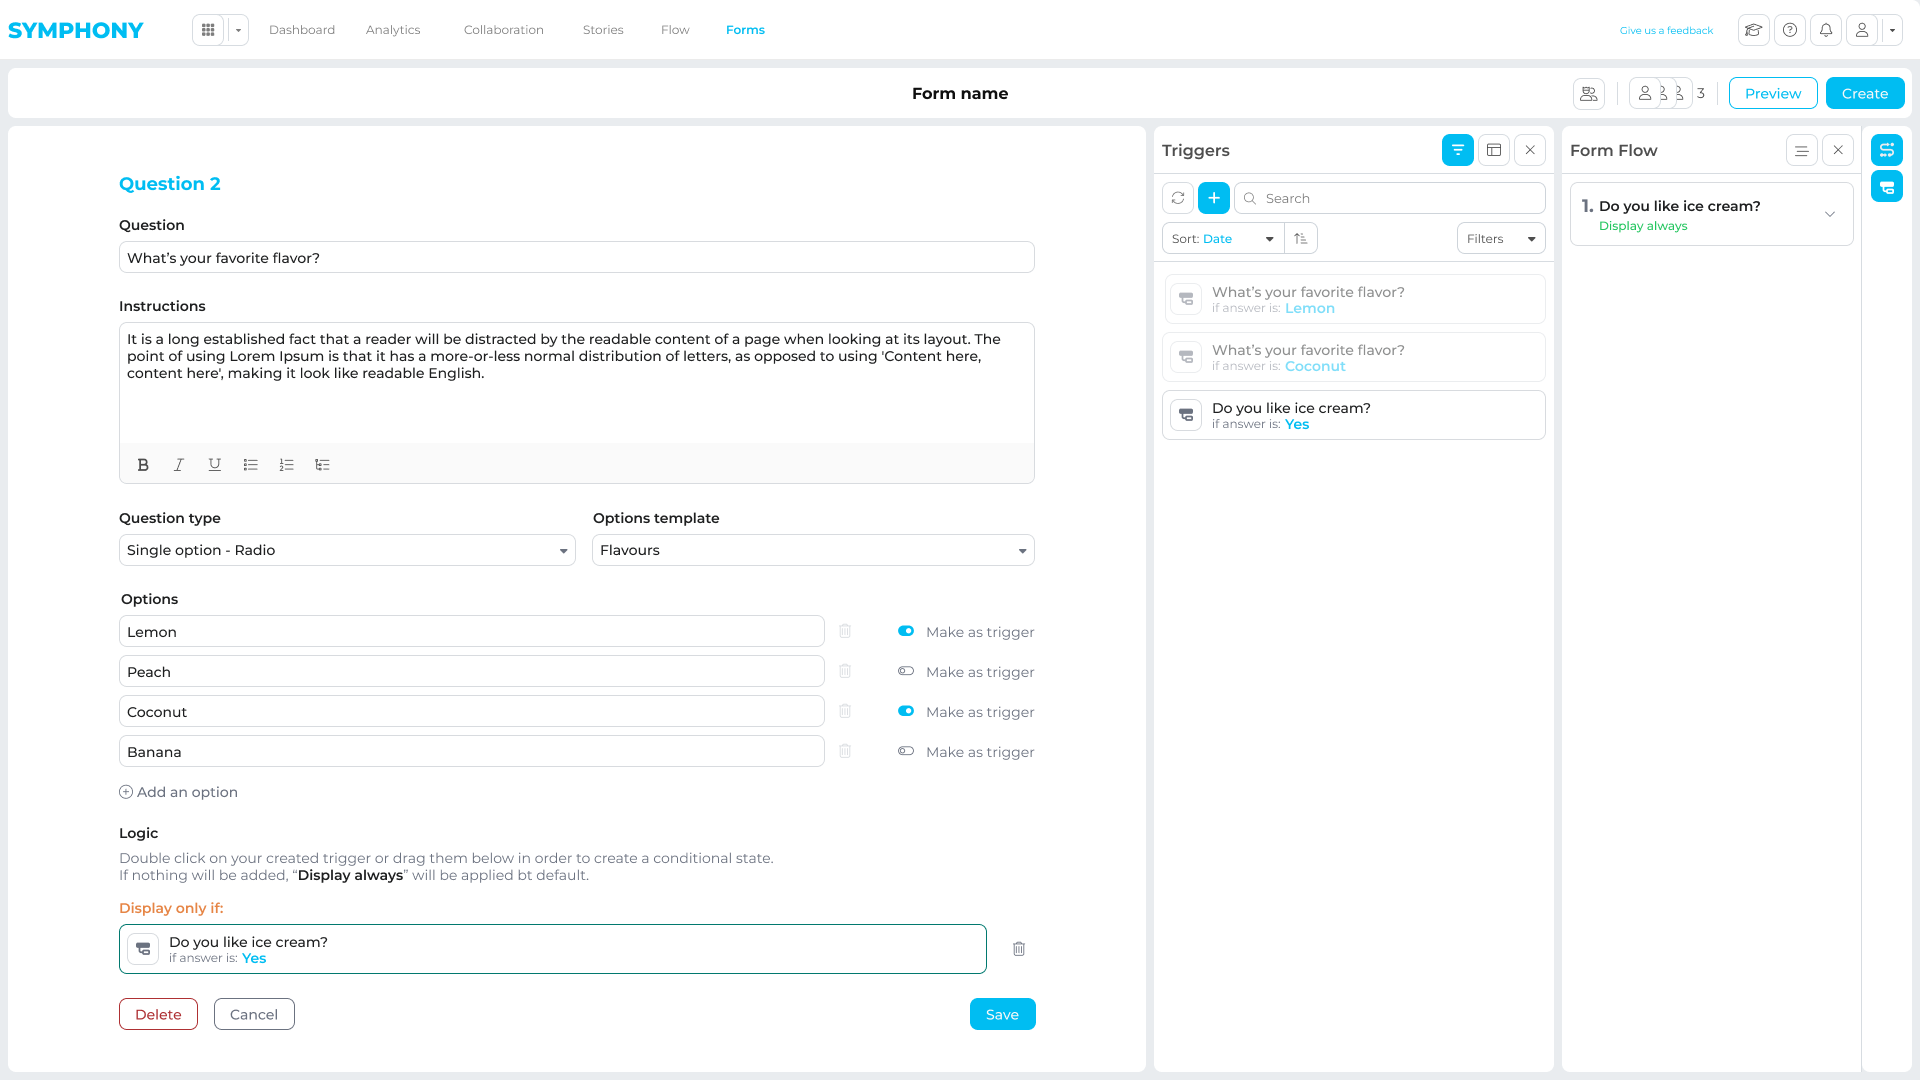Viewport: 1920px width, 1080px height.
Task: Enable trigger toggle for Banana
Action: click(906, 751)
